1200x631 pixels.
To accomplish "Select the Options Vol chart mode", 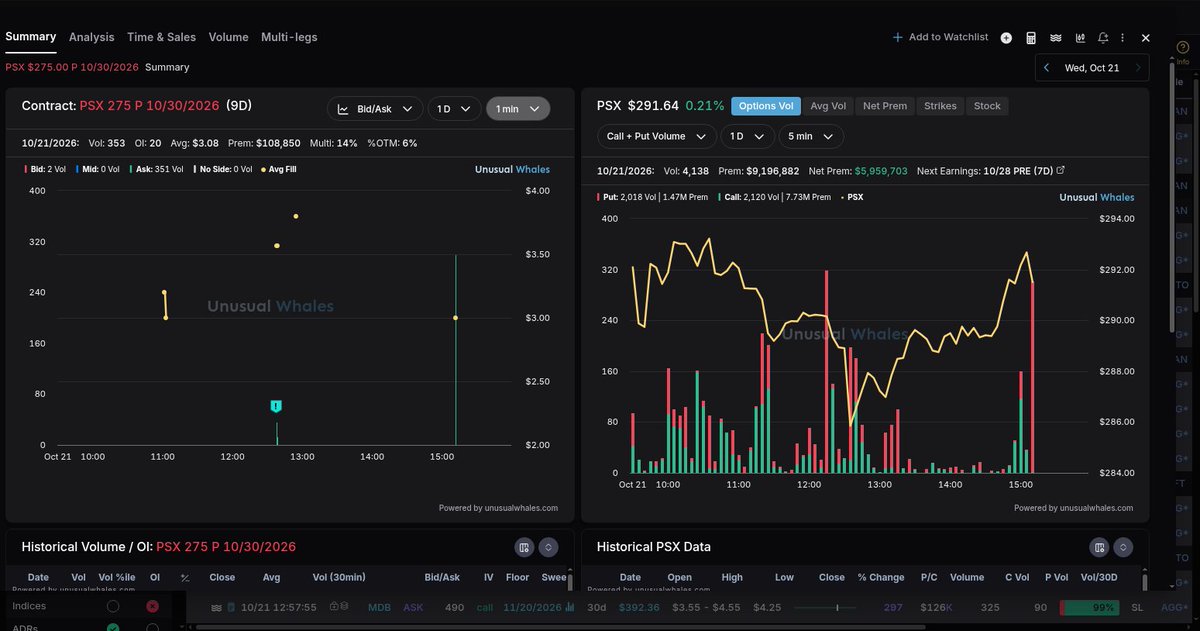I will (x=765, y=106).
